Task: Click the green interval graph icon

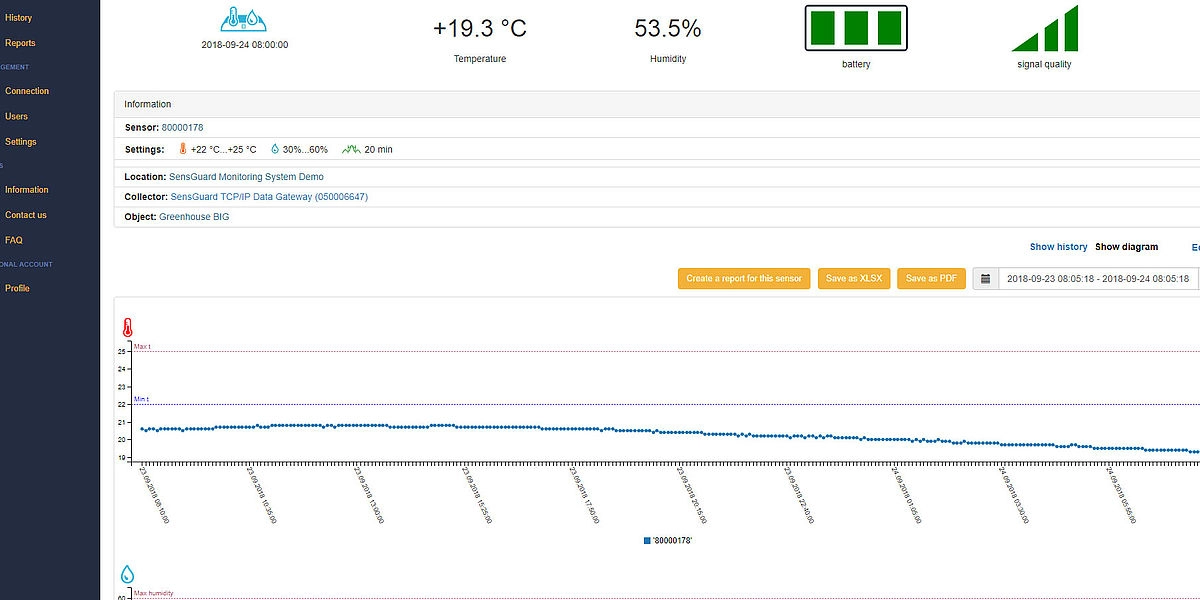Action: point(350,149)
